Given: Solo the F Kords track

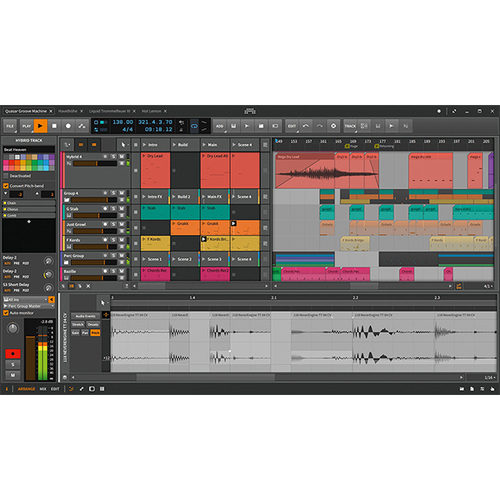Looking at the screenshot, I should (x=113, y=240).
